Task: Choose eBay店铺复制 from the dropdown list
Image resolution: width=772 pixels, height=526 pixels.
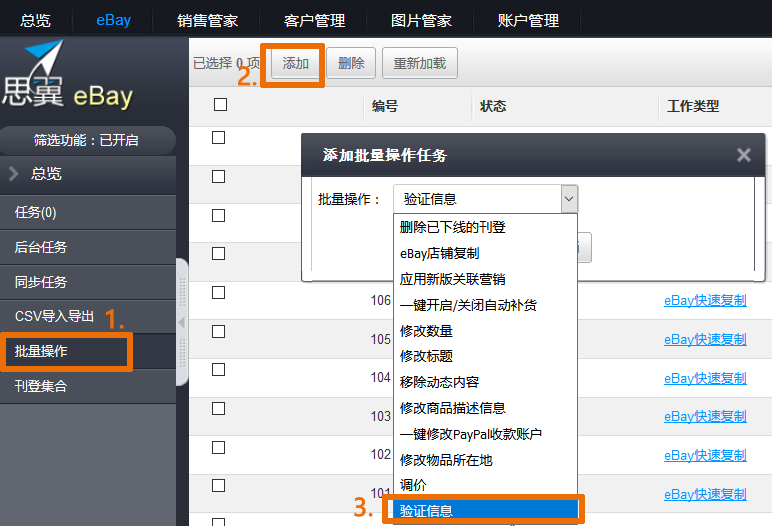Action: click(485, 253)
